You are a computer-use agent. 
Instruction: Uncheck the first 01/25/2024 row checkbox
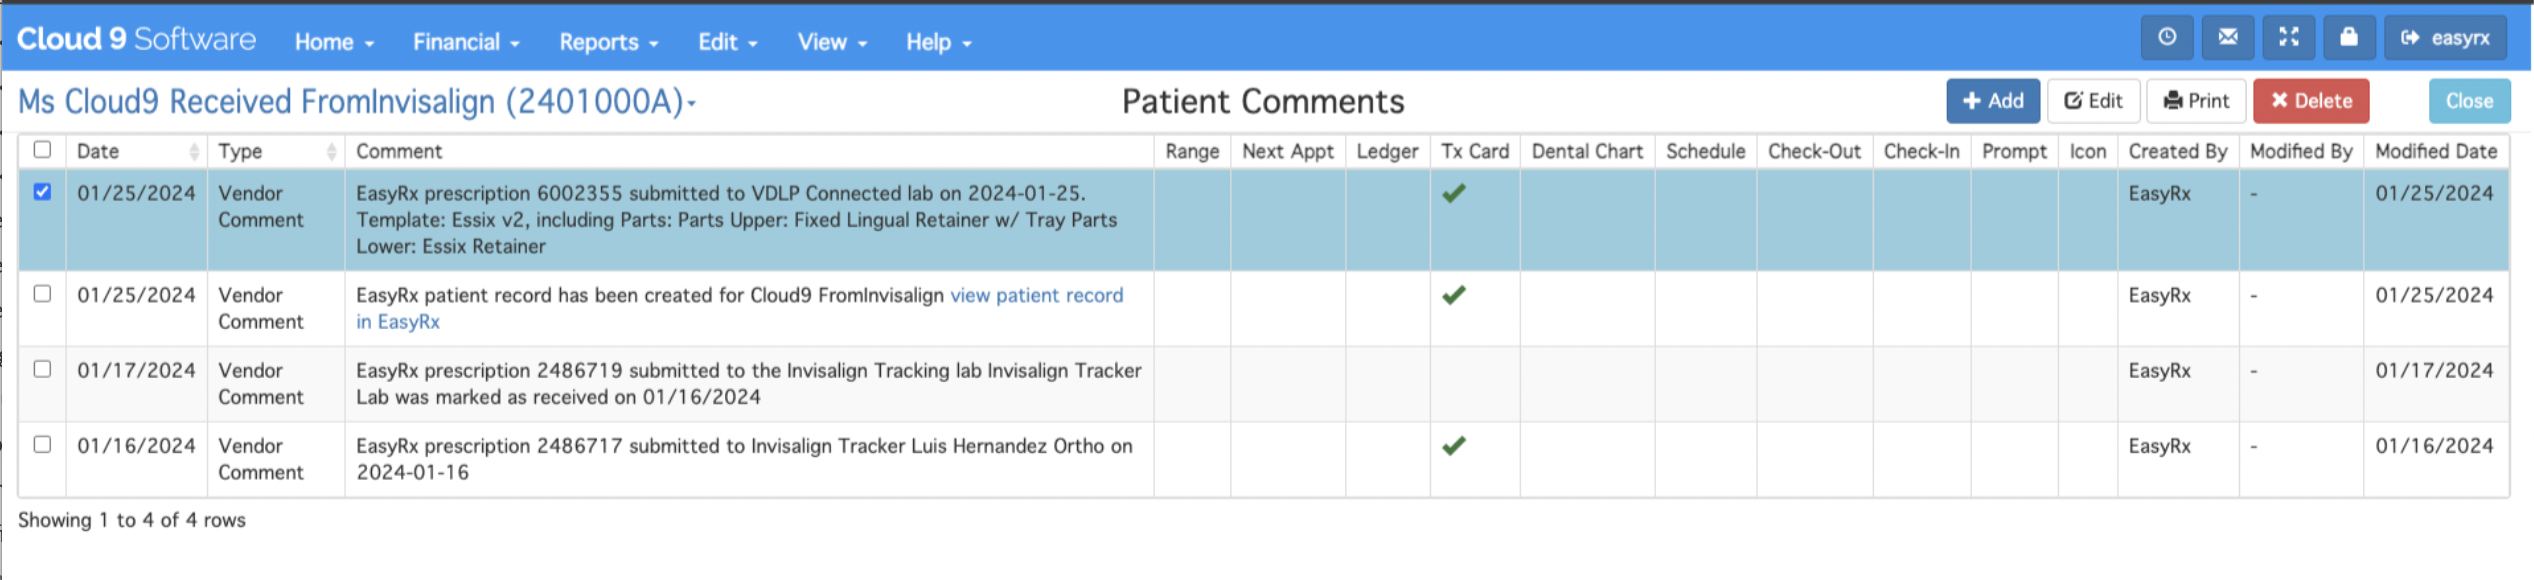[x=42, y=191]
